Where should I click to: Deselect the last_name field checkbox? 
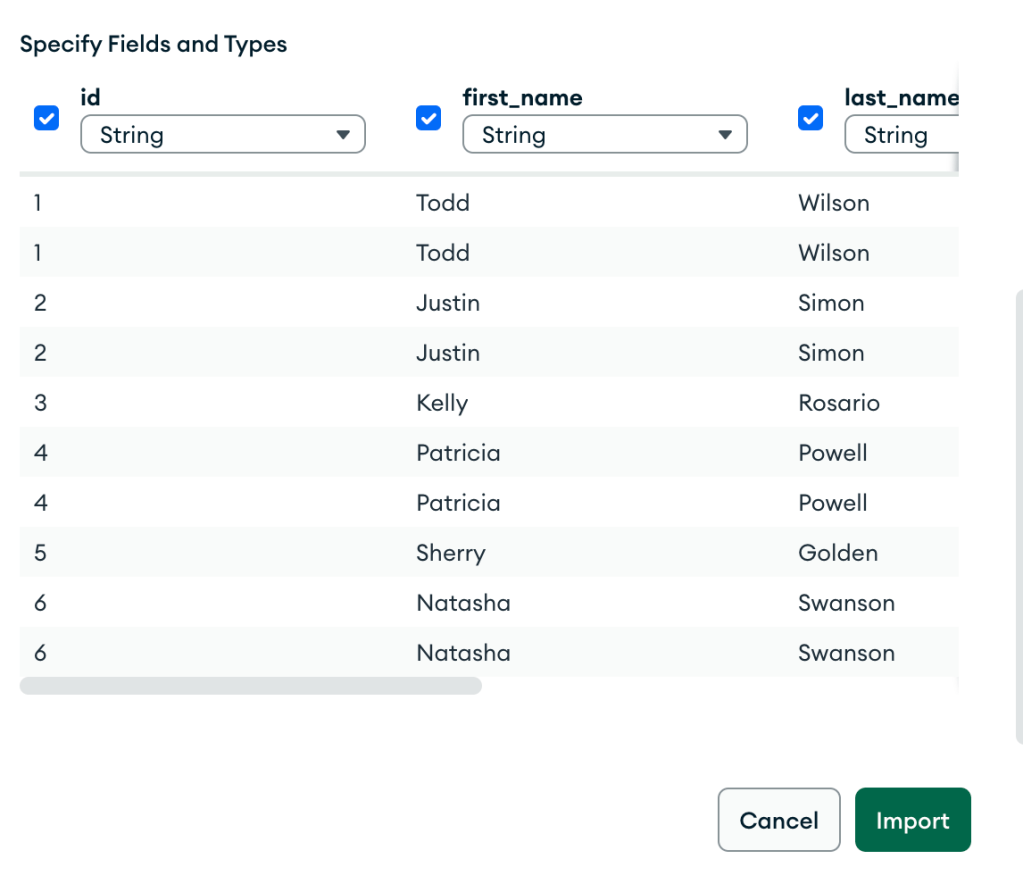(810, 118)
